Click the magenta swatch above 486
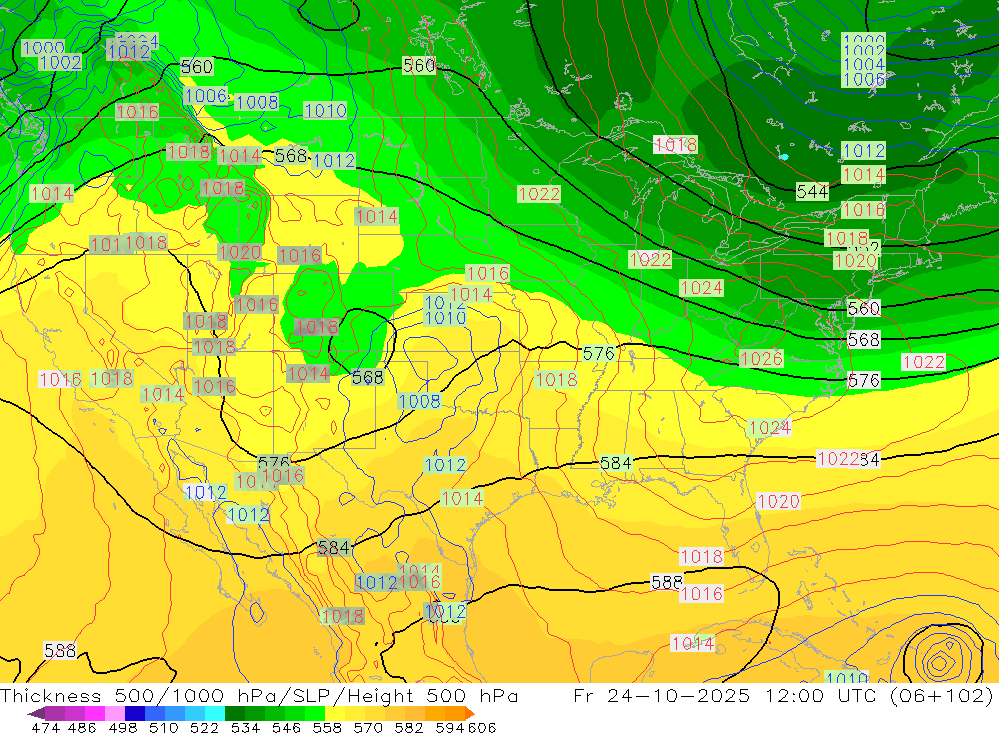Screen dimensions: 1000x733 tap(95, 713)
